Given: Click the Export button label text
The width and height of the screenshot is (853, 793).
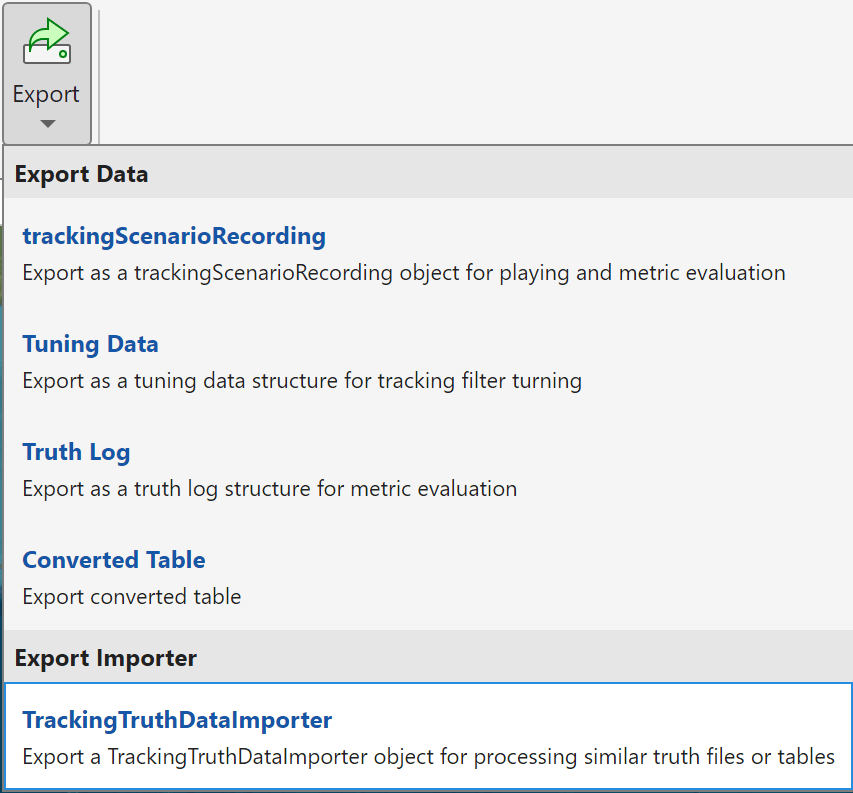Looking at the screenshot, I should pyautogui.click(x=46, y=94).
